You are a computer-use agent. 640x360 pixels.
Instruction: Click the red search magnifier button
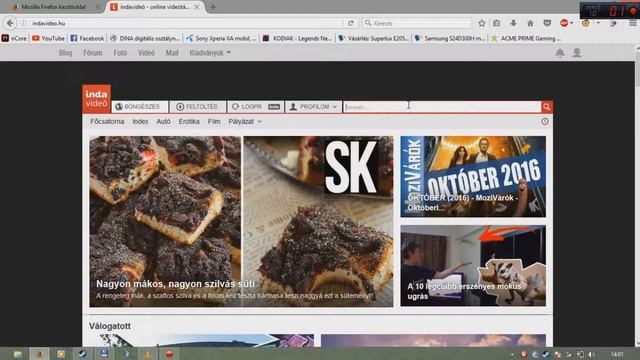(x=547, y=107)
